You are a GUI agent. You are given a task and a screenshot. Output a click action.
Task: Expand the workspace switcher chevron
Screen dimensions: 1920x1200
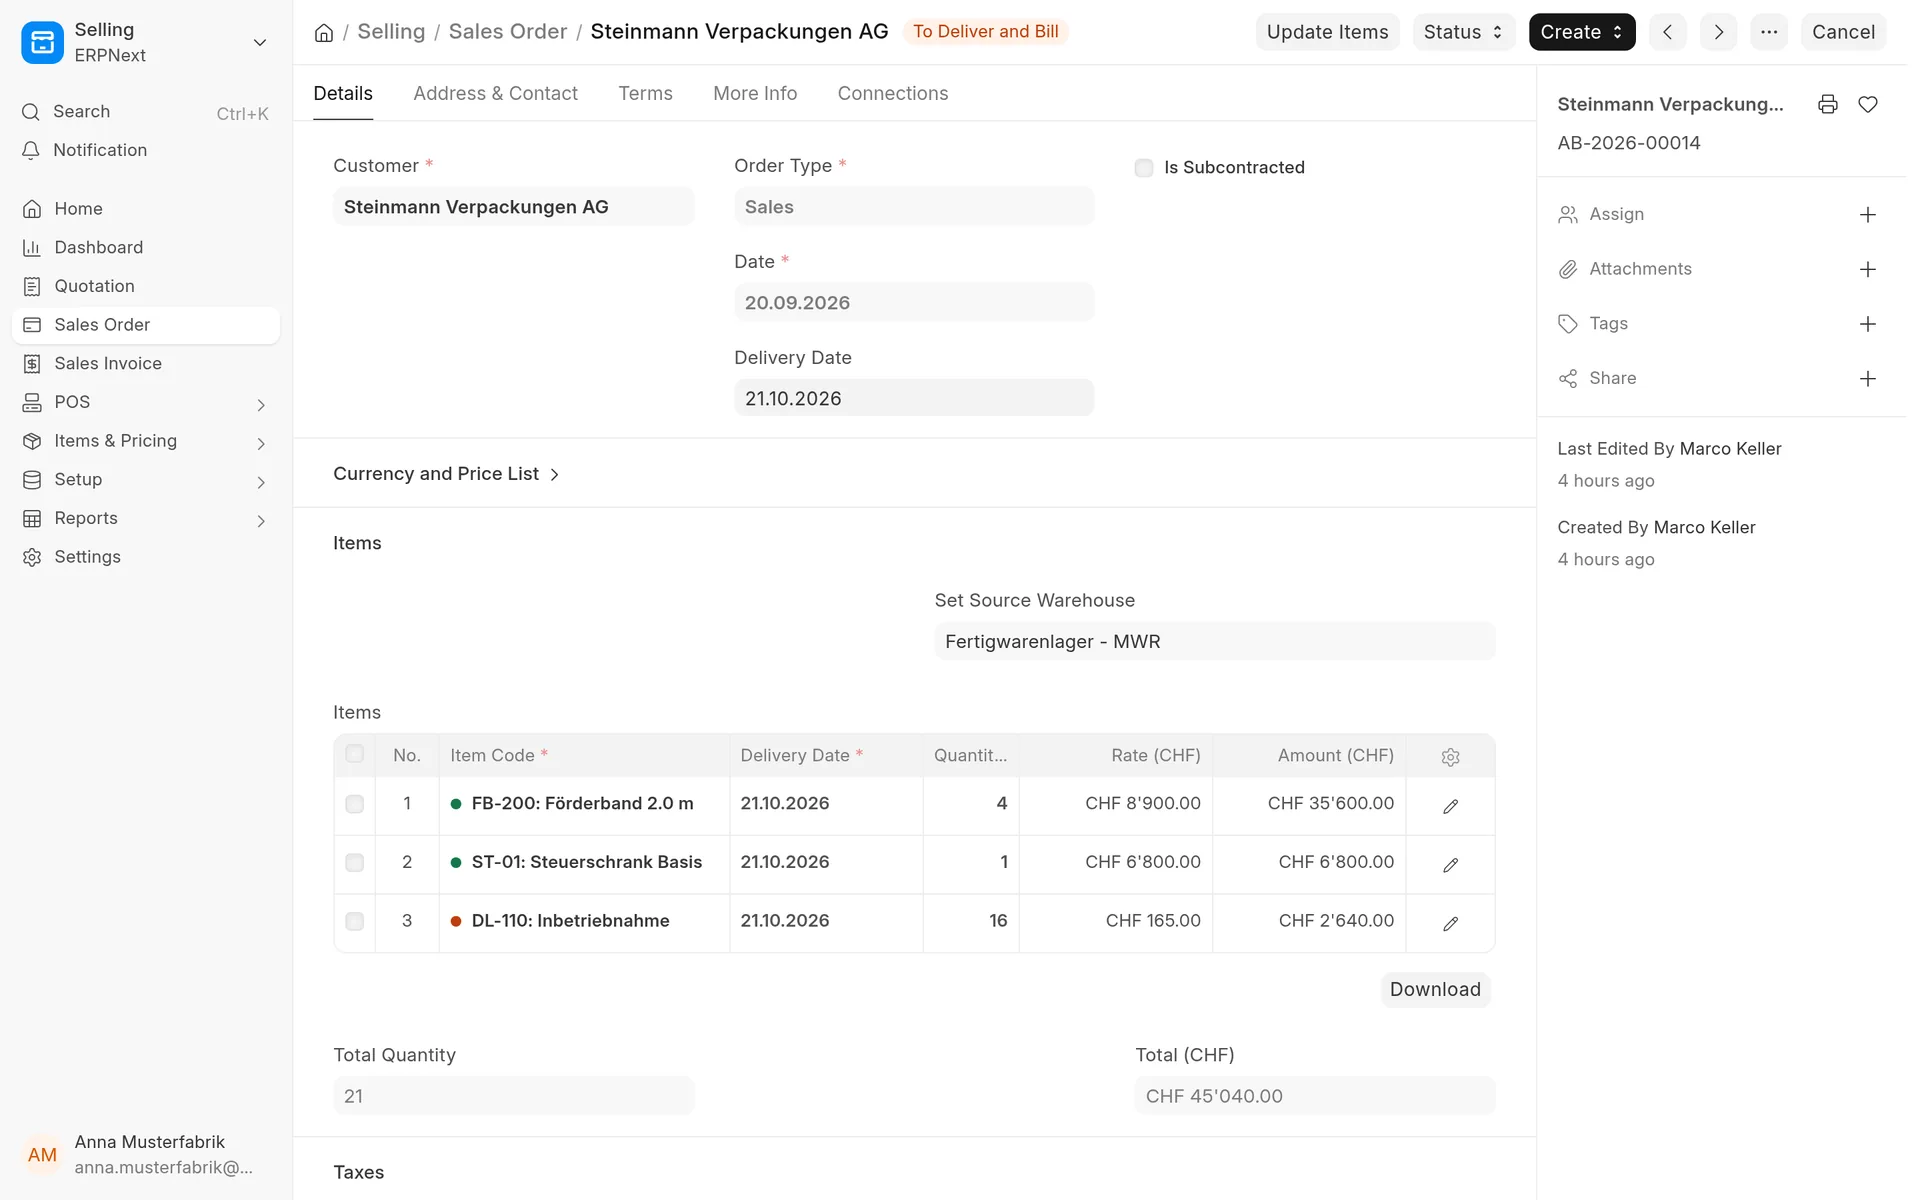tap(262, 43)
